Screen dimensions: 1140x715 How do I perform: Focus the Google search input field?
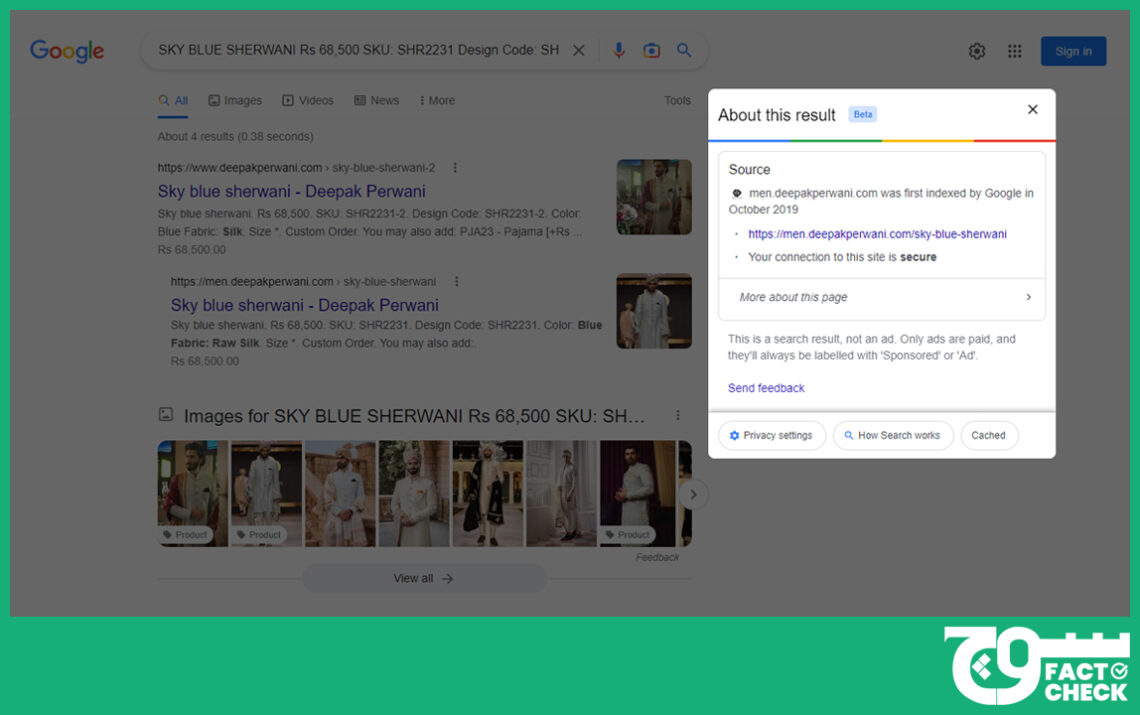point(358,50)
